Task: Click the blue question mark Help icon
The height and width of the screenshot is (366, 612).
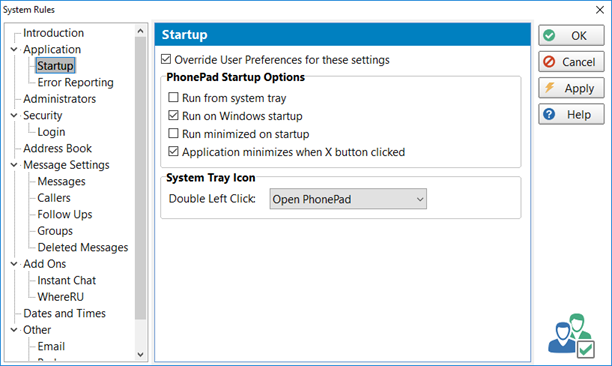Action: [x=549, y=114]
